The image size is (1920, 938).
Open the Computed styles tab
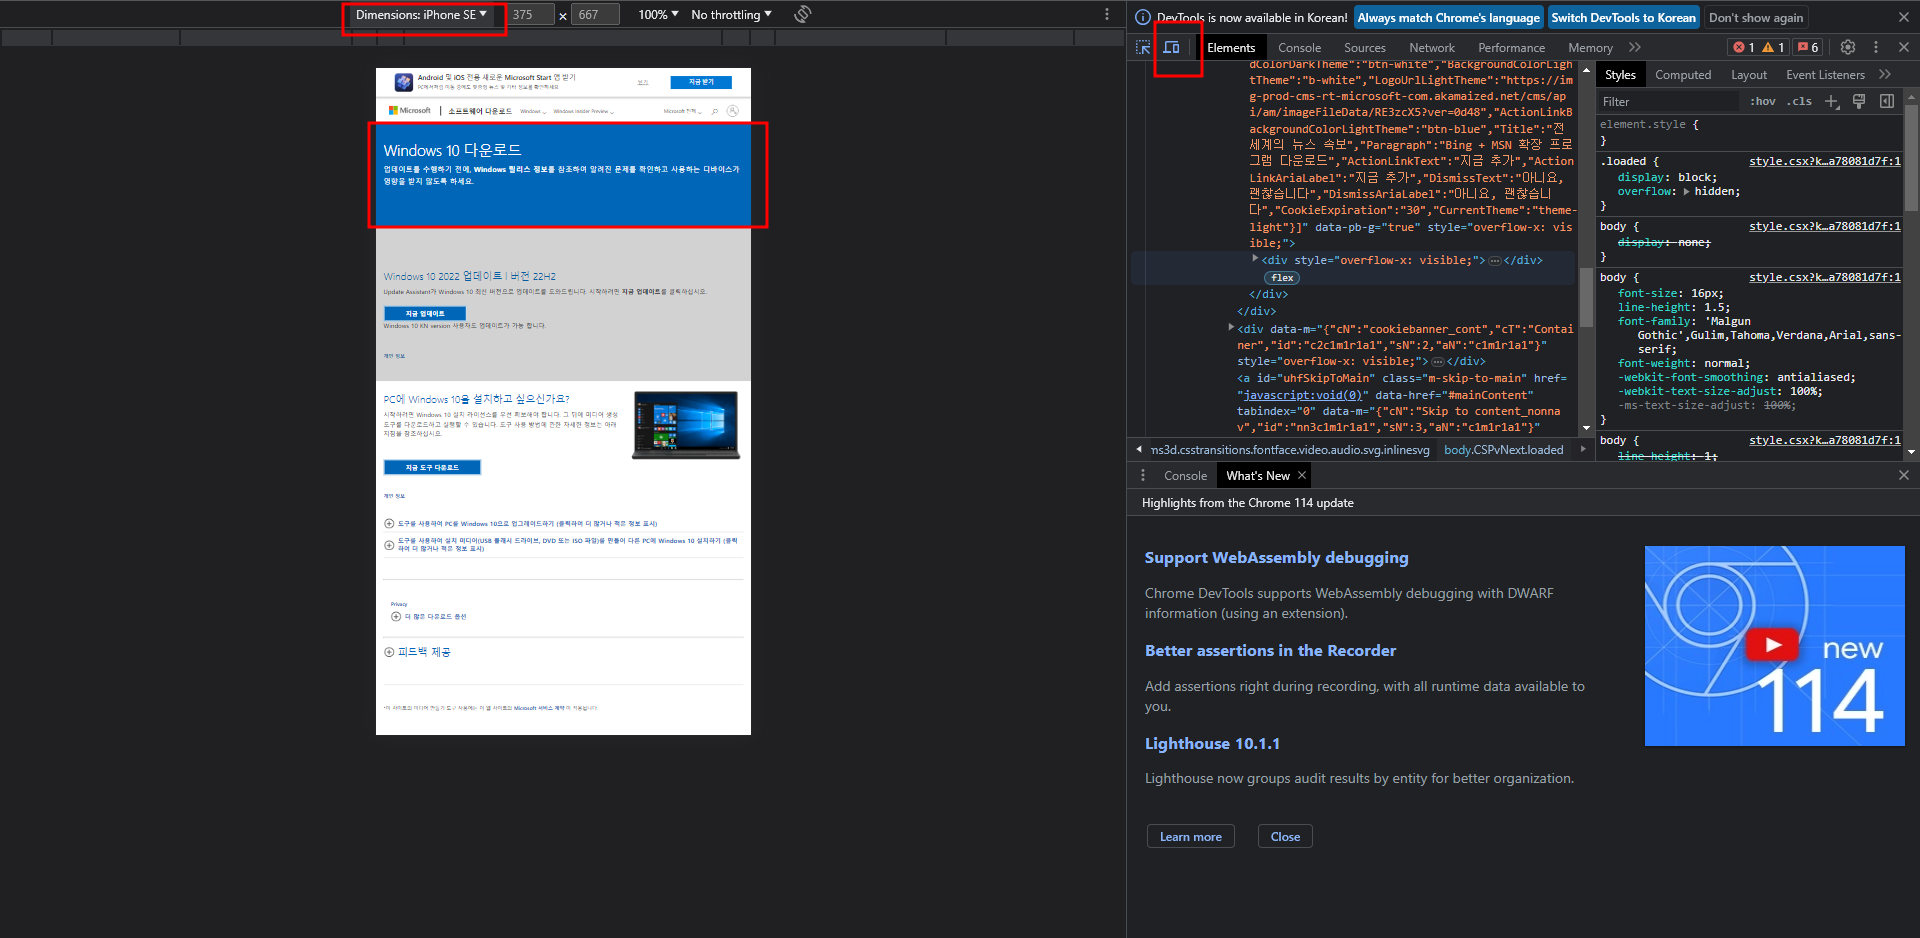(x=1682, y=74)
